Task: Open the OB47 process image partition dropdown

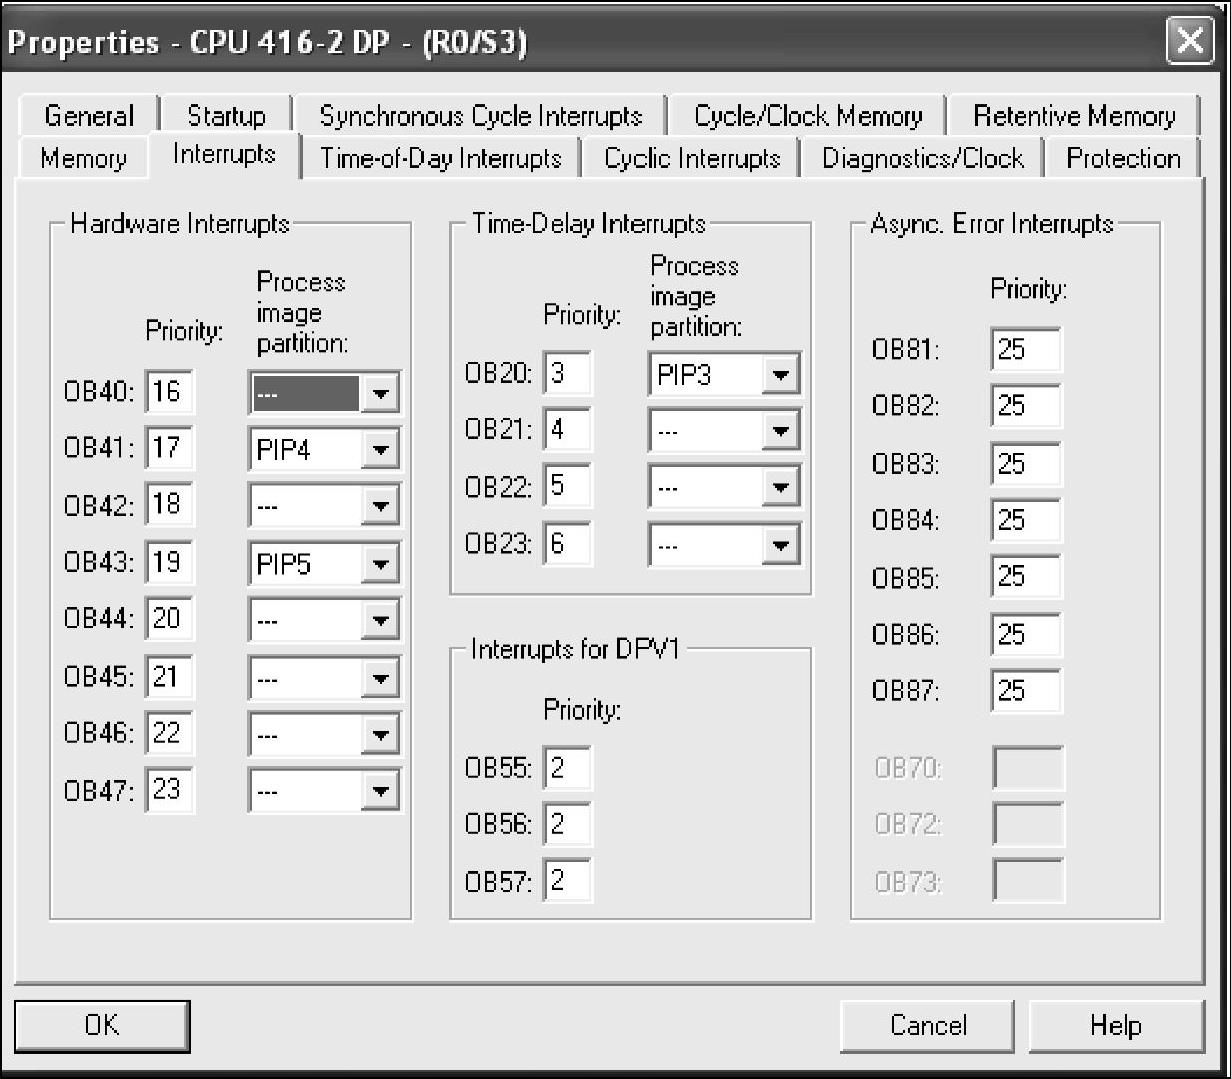Action: (x=379, y=792)
